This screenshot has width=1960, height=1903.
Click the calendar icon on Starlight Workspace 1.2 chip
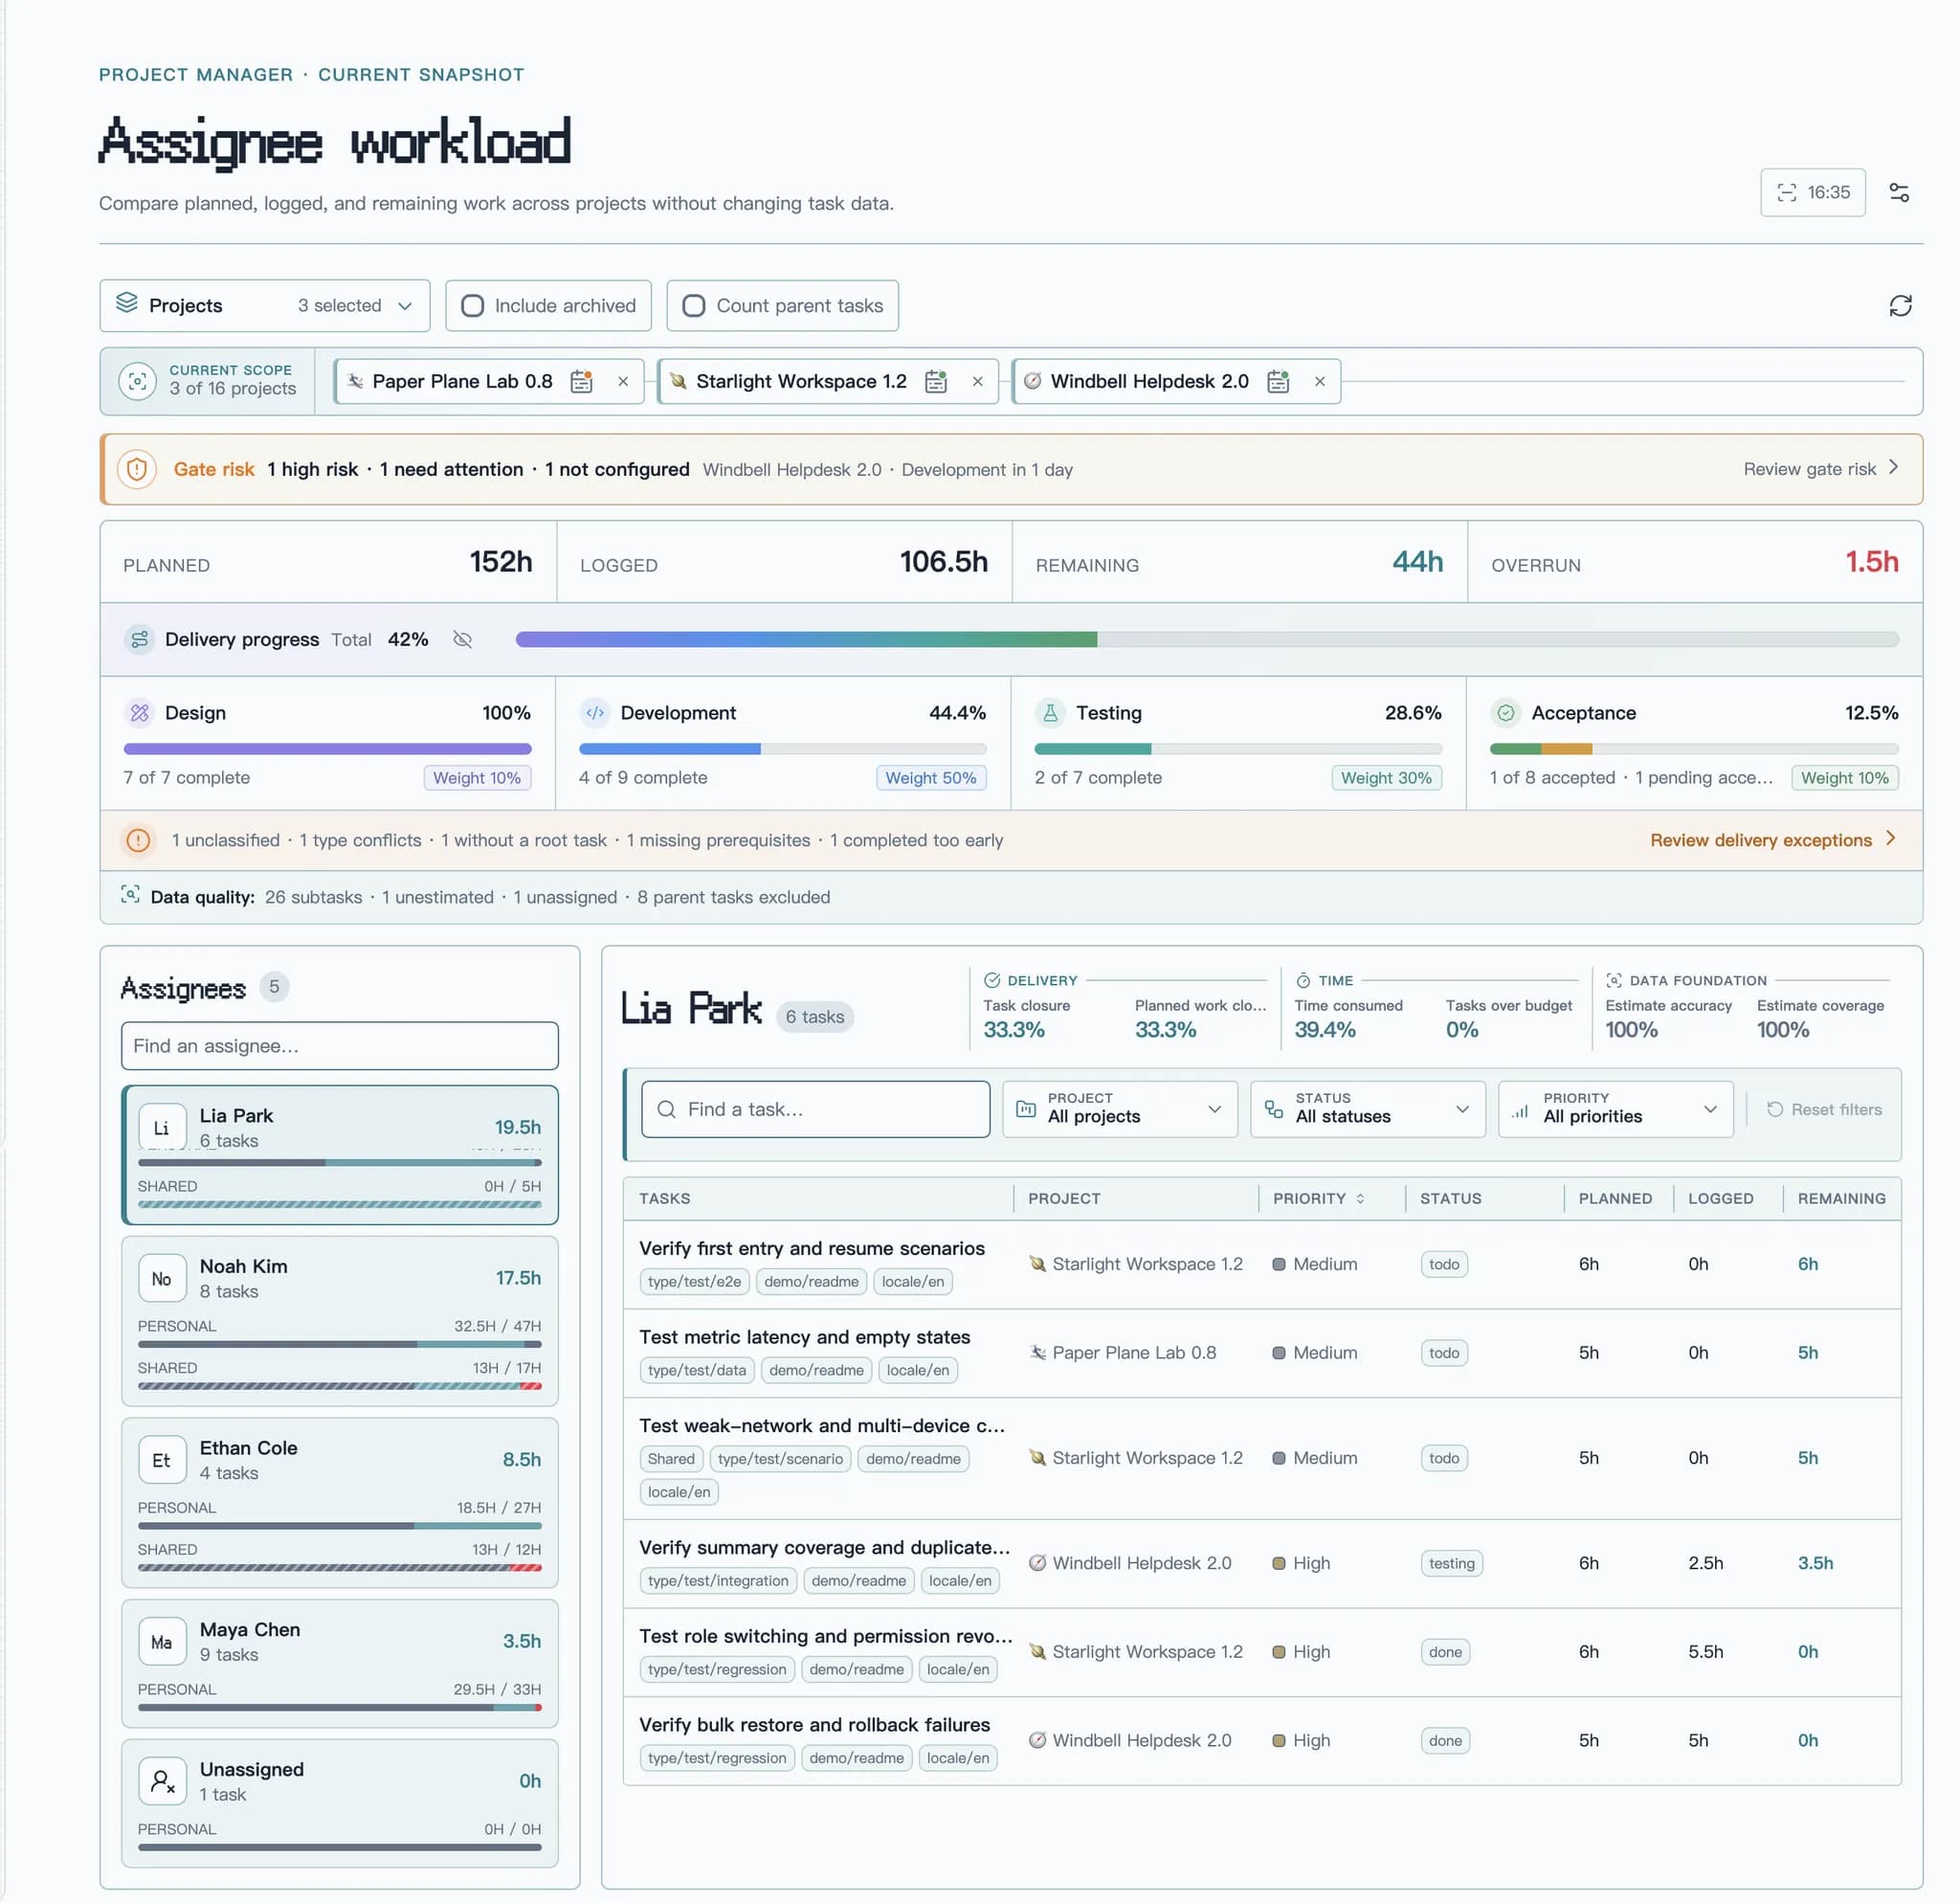(935, 381)
